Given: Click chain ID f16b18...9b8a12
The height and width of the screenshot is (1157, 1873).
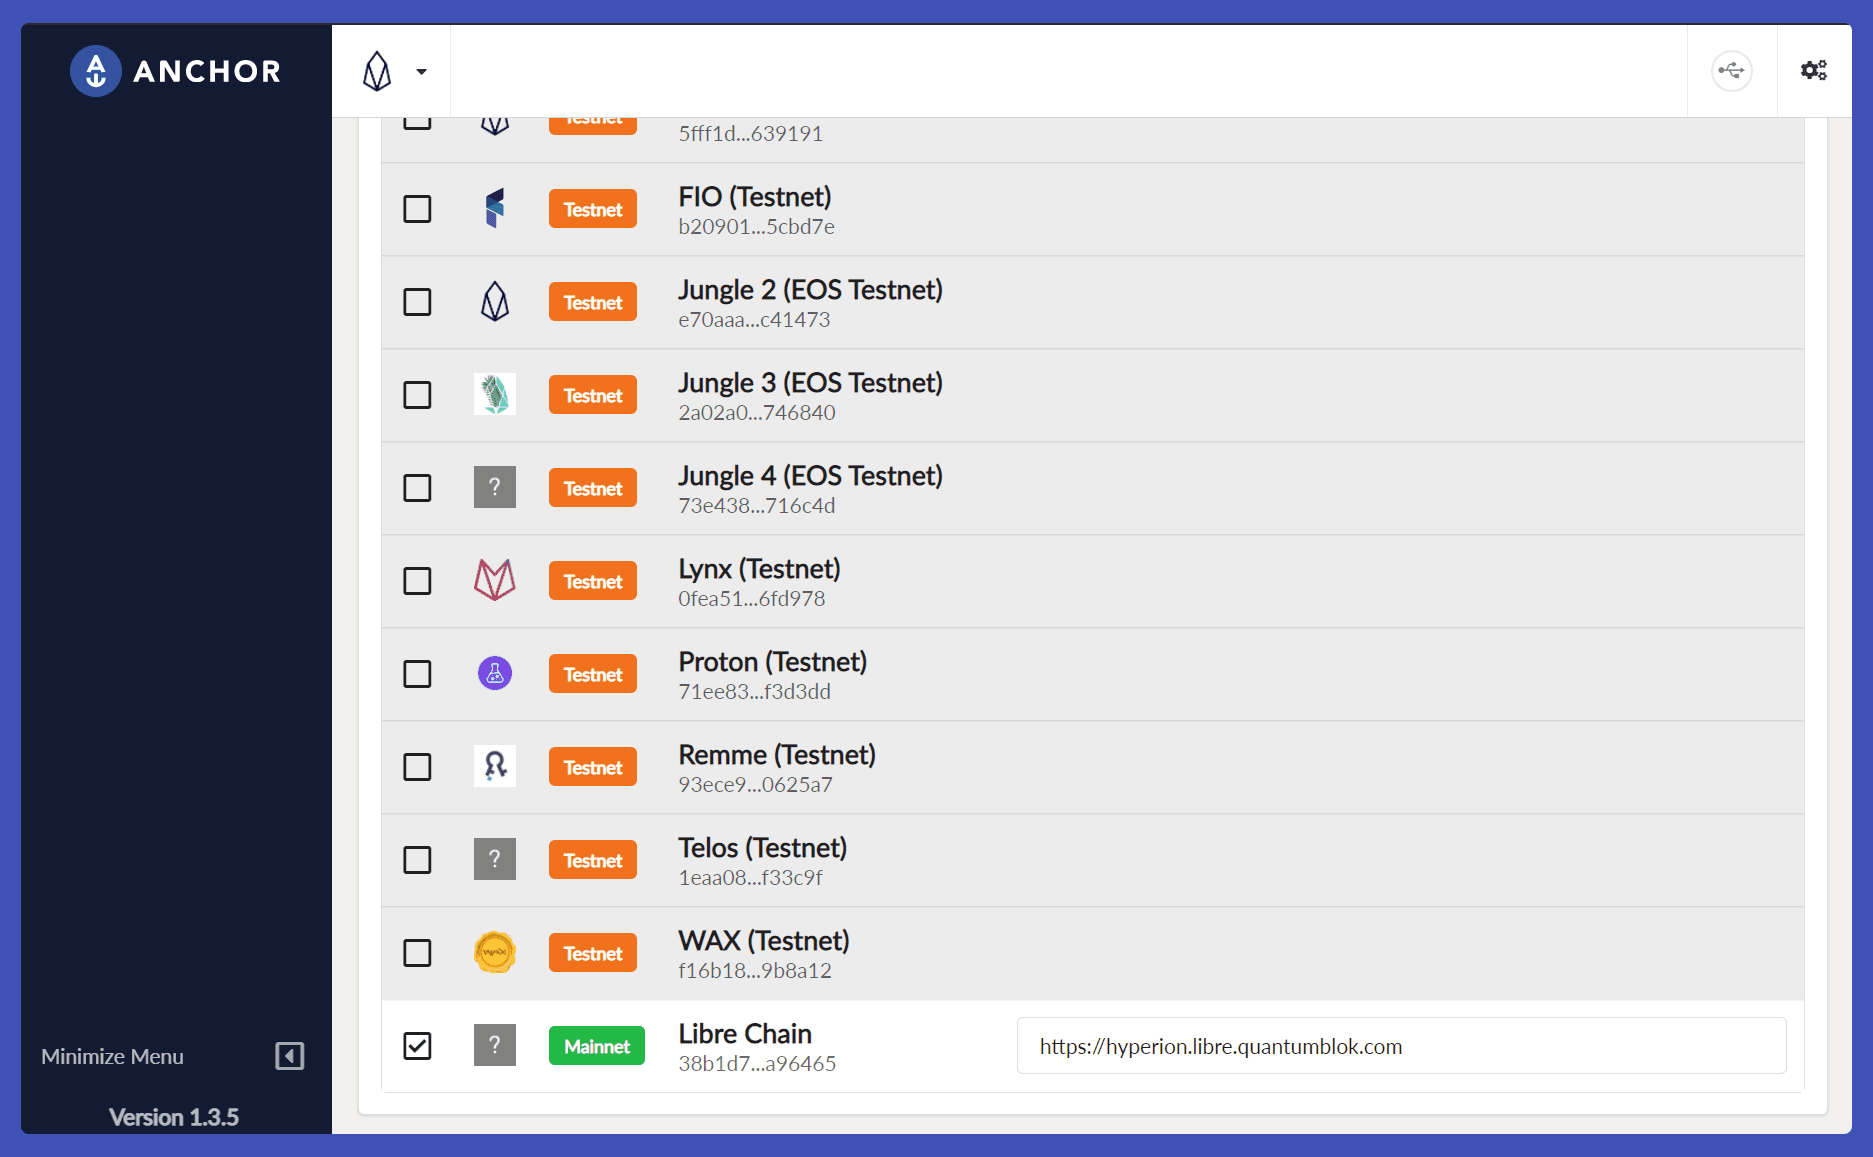Looking at the screenshot, I should 755,971.
